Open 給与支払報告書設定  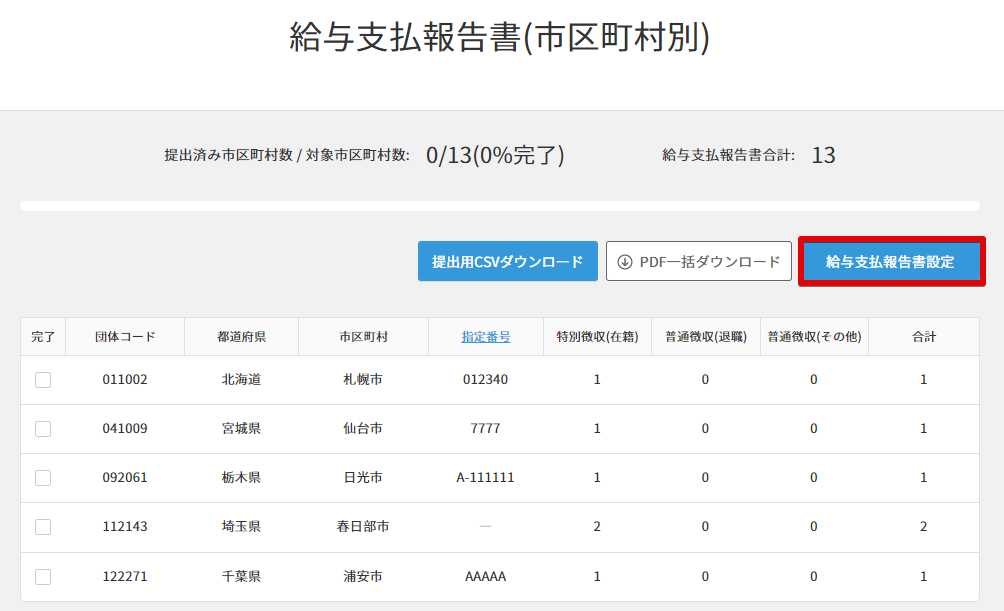[x=890, y=262]
